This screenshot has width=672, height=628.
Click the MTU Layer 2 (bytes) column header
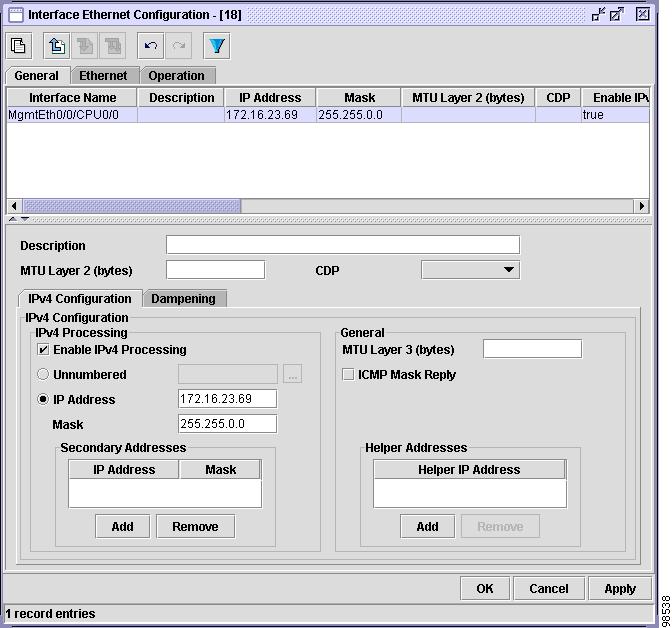point(468,98)
